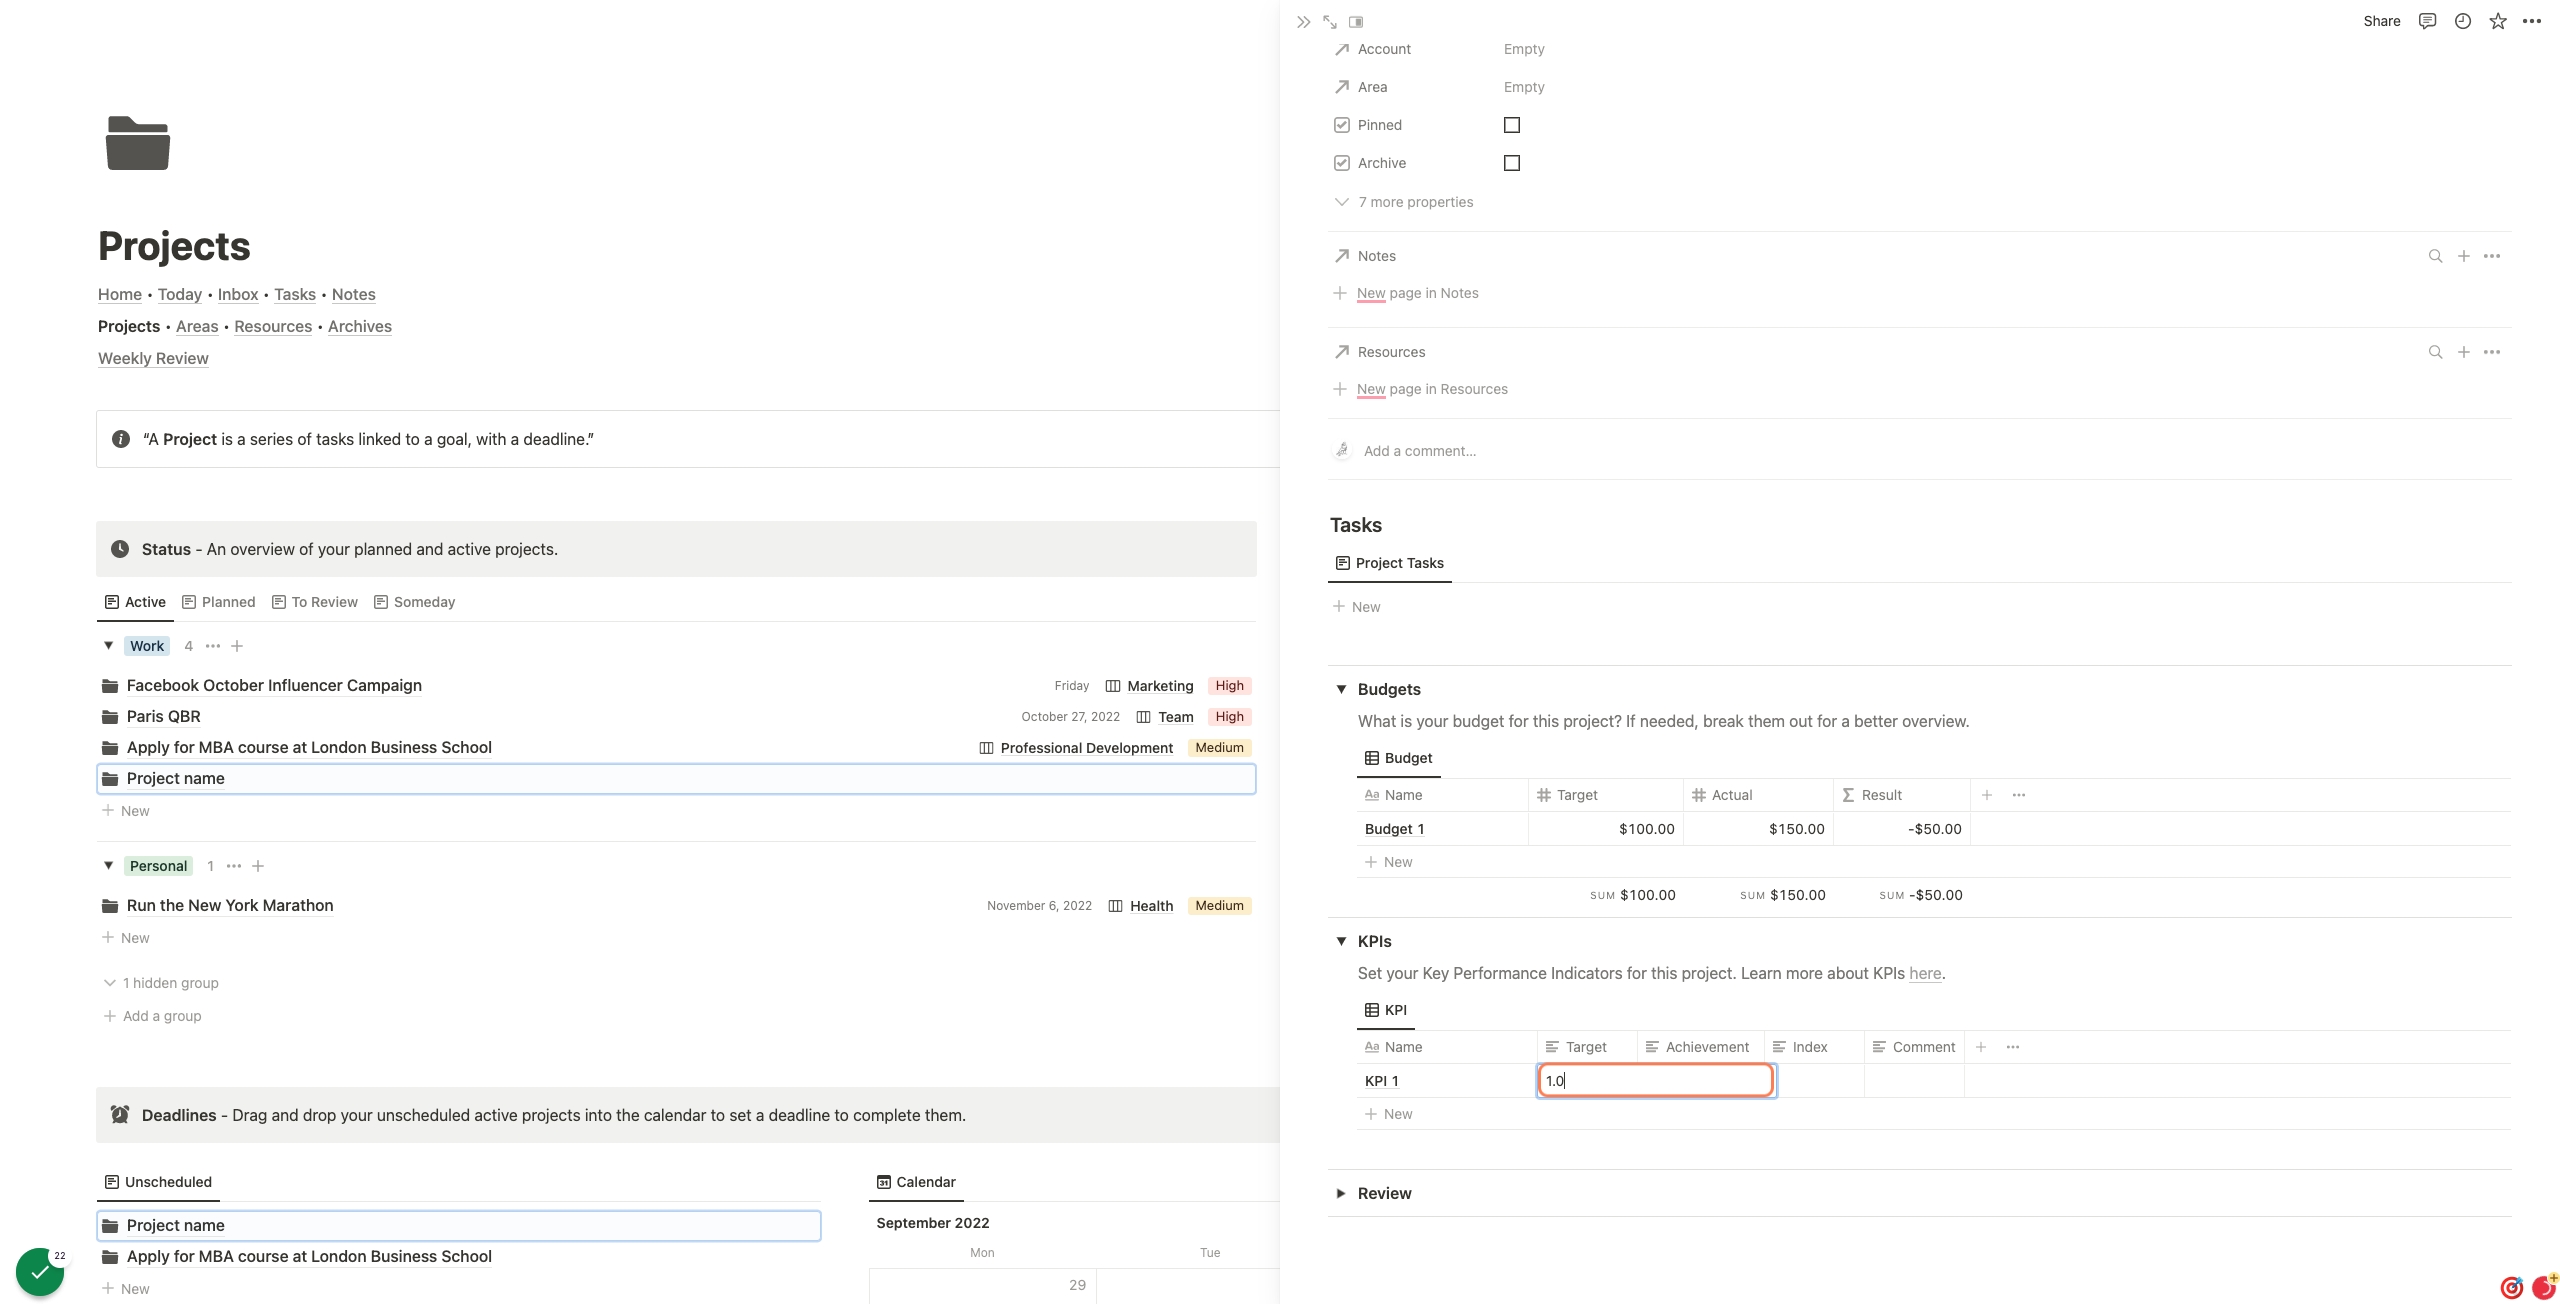The width and height of the screenshot is (2560, 1304).
Task: Click the green checkmark badge bottom-left
Action: [40, 1272]
